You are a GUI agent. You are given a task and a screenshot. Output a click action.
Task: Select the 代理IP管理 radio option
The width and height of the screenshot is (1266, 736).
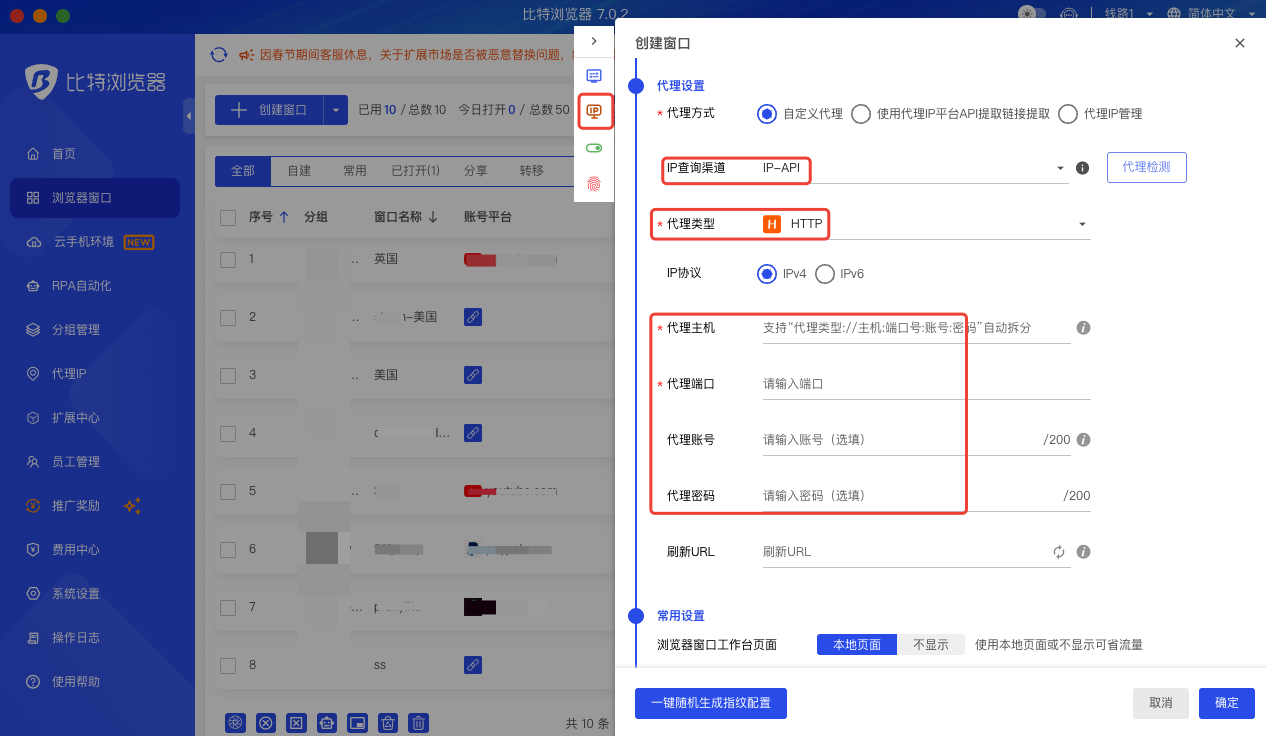click(x=1068, y=114)
